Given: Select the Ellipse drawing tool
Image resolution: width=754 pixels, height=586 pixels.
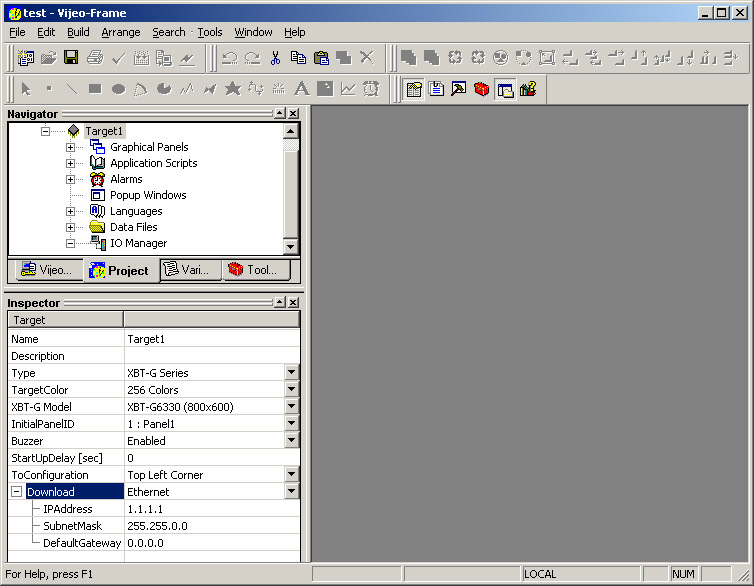Looking at the screenshot, I should 118,89.
